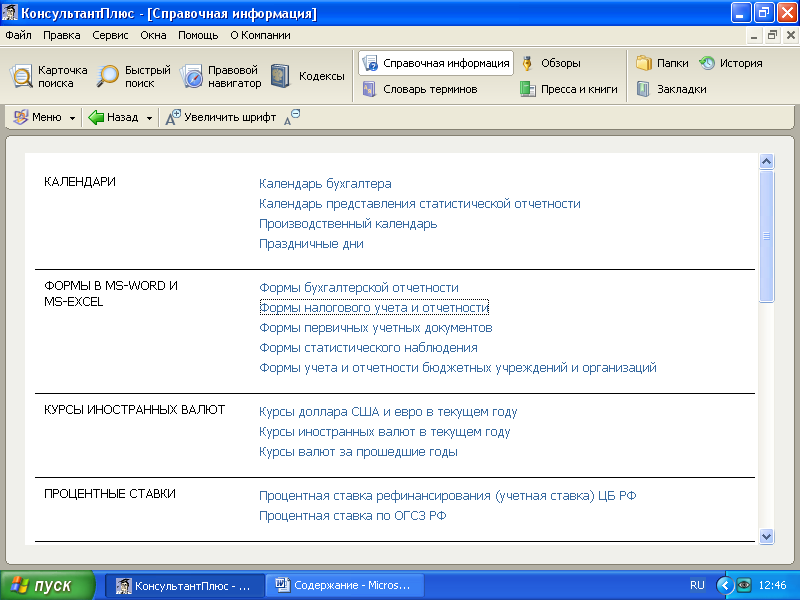Minimize the inner document window
This screenshot has height=600, width=800.
tap(754, 35)
